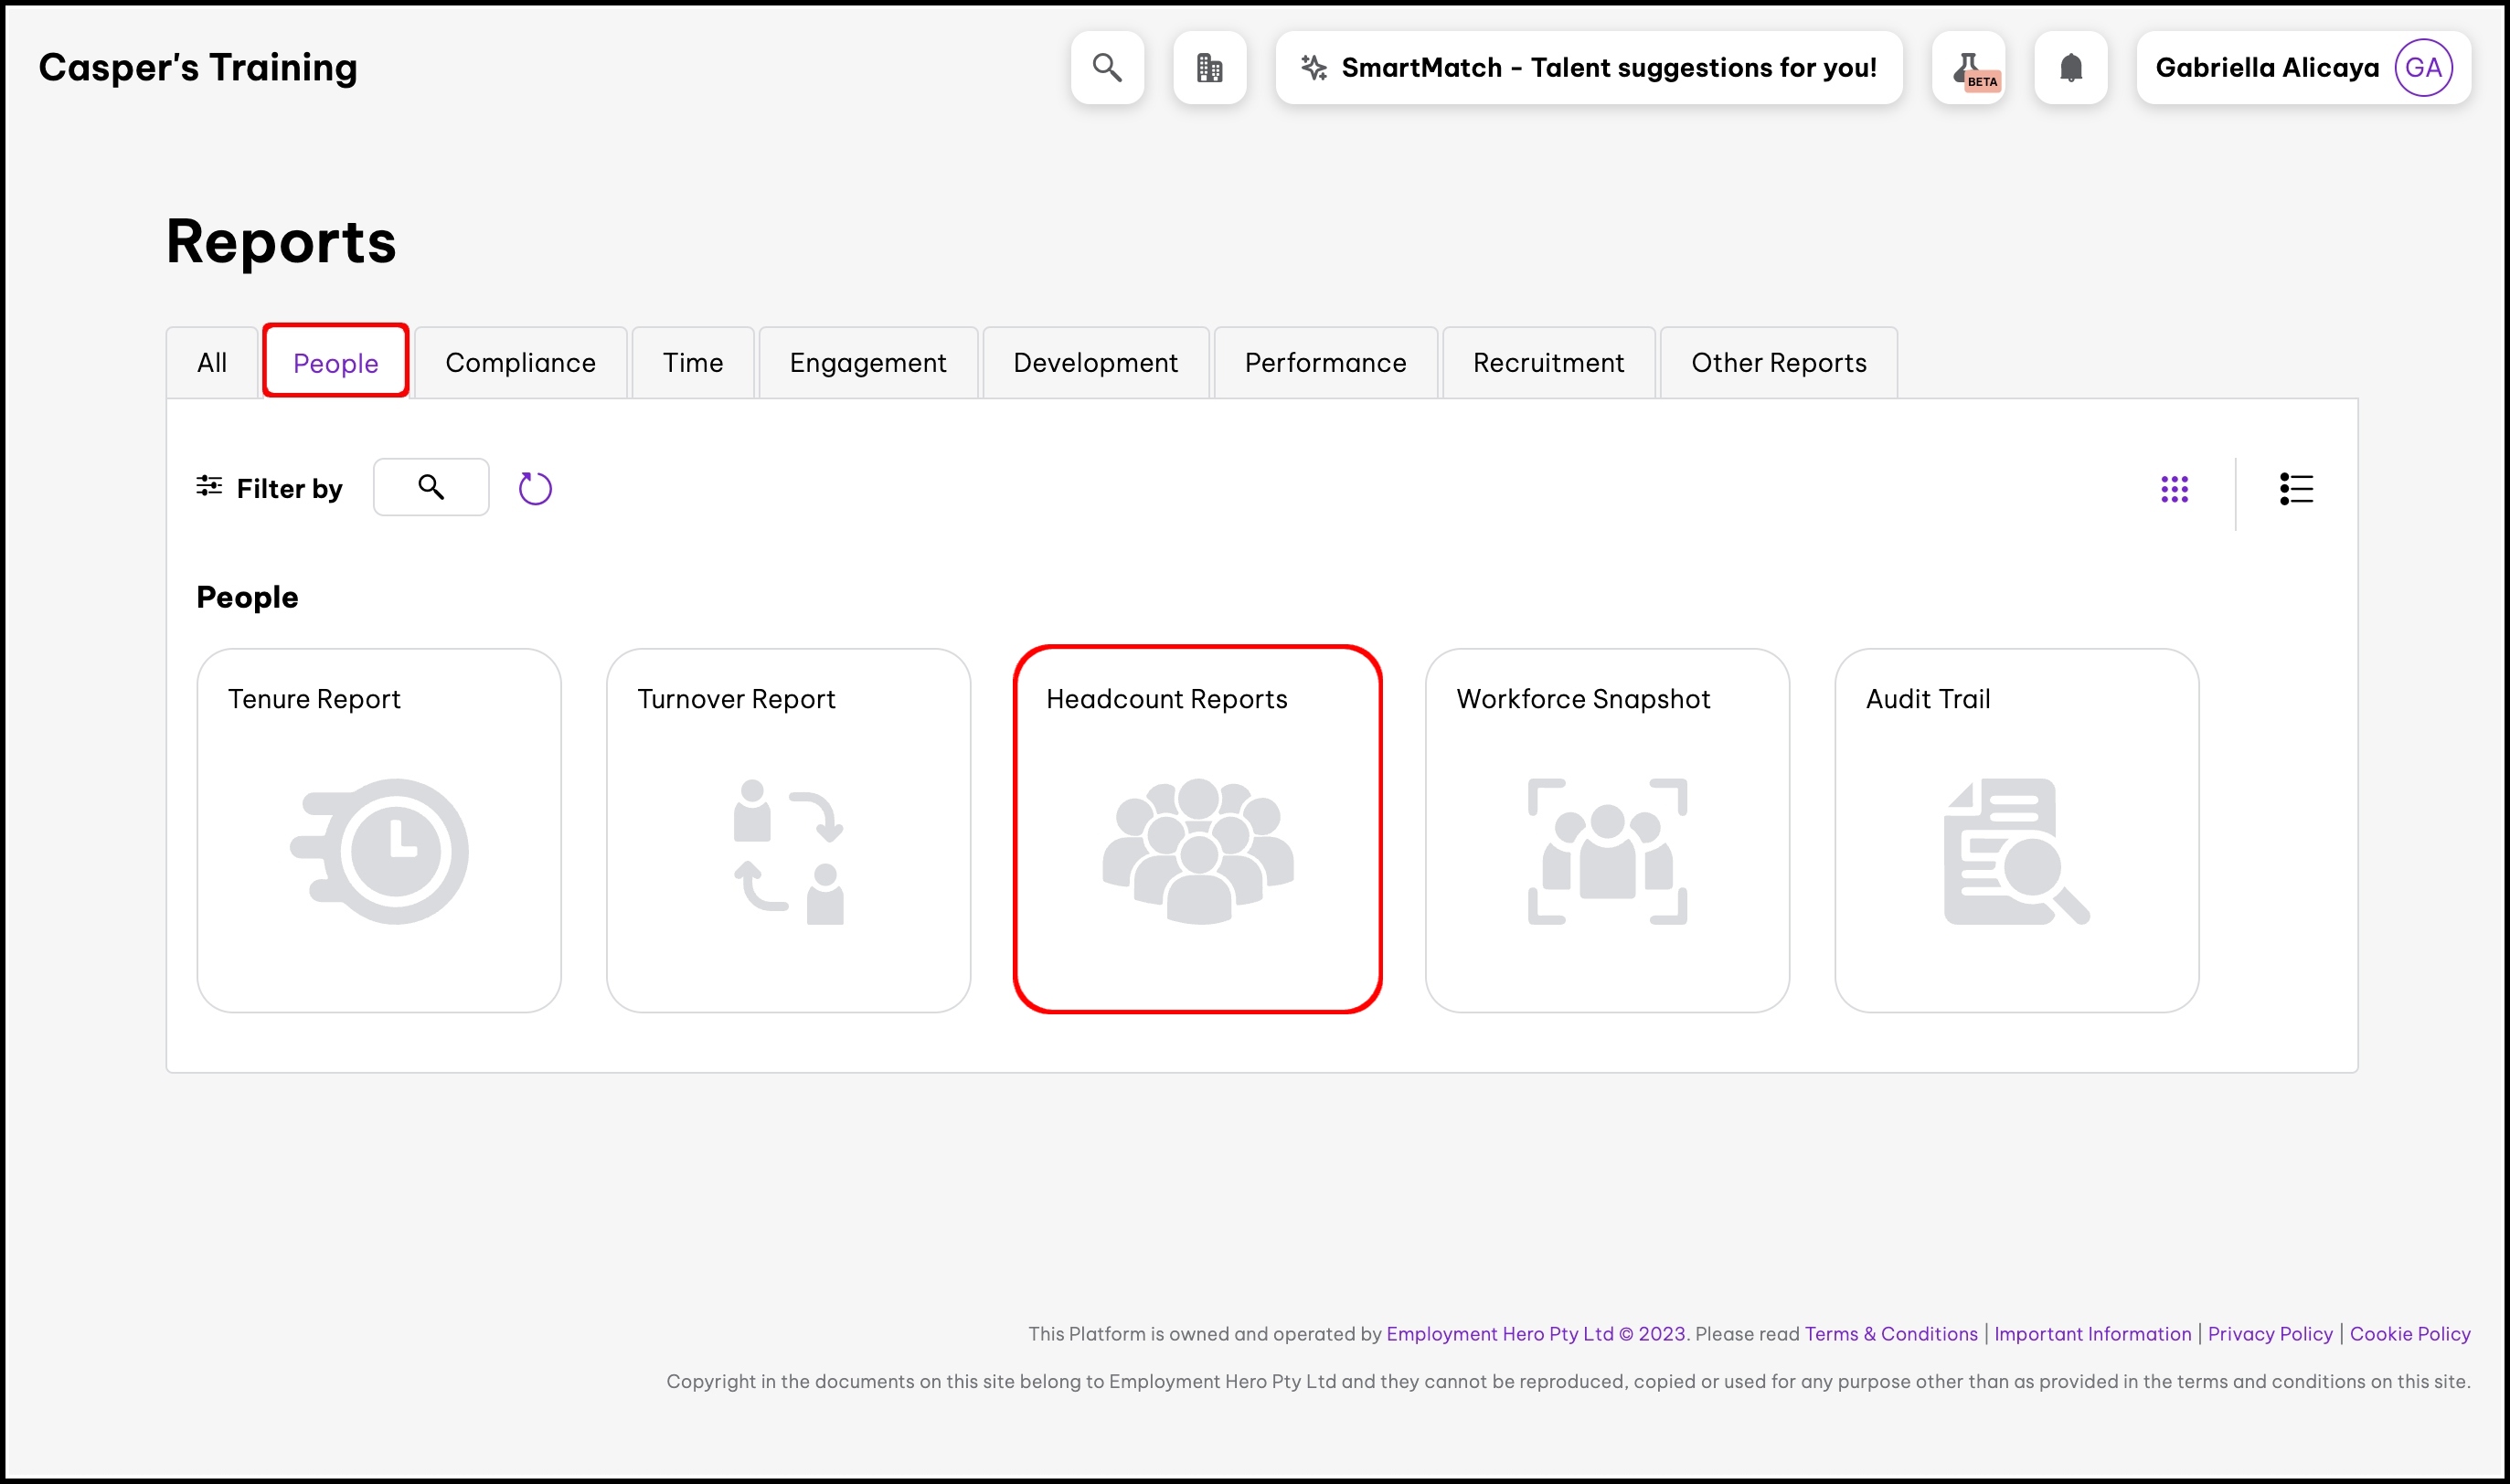
Task: Click the global search magnifier icon
Action: click(x=1107, y=68)
